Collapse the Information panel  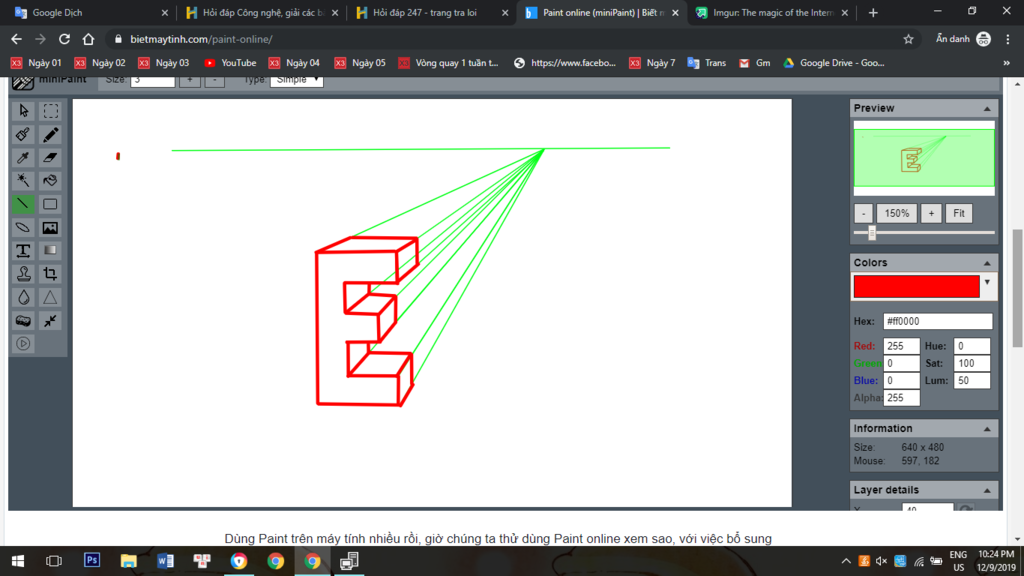(987, 429)
